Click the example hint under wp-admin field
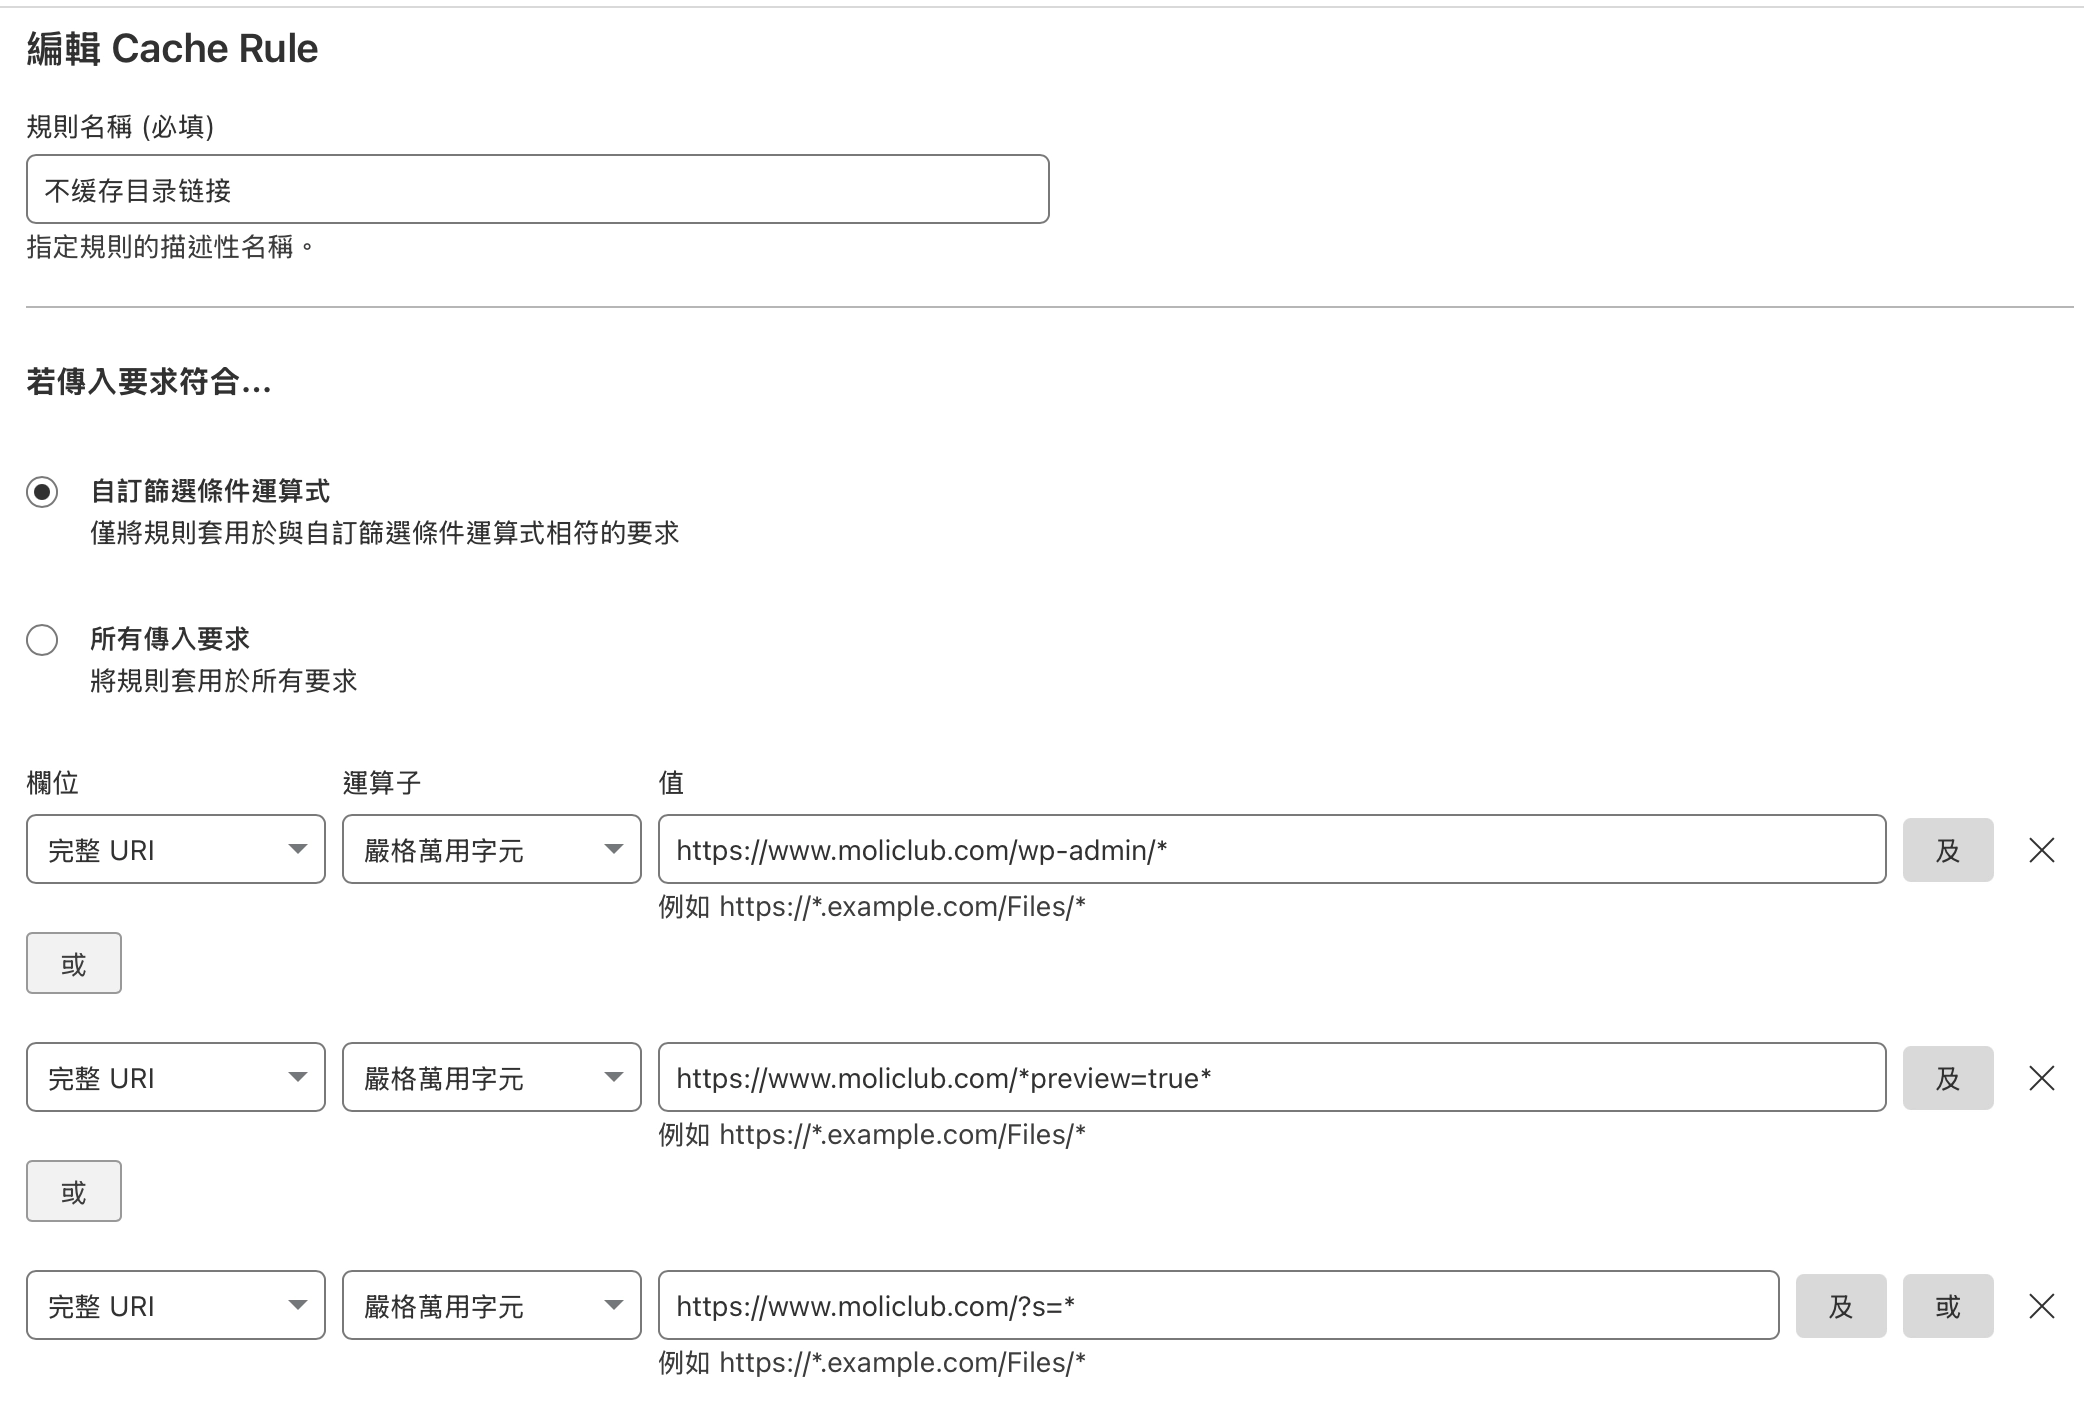Viewport: 2084px width, 1402px height. point(872,907)
